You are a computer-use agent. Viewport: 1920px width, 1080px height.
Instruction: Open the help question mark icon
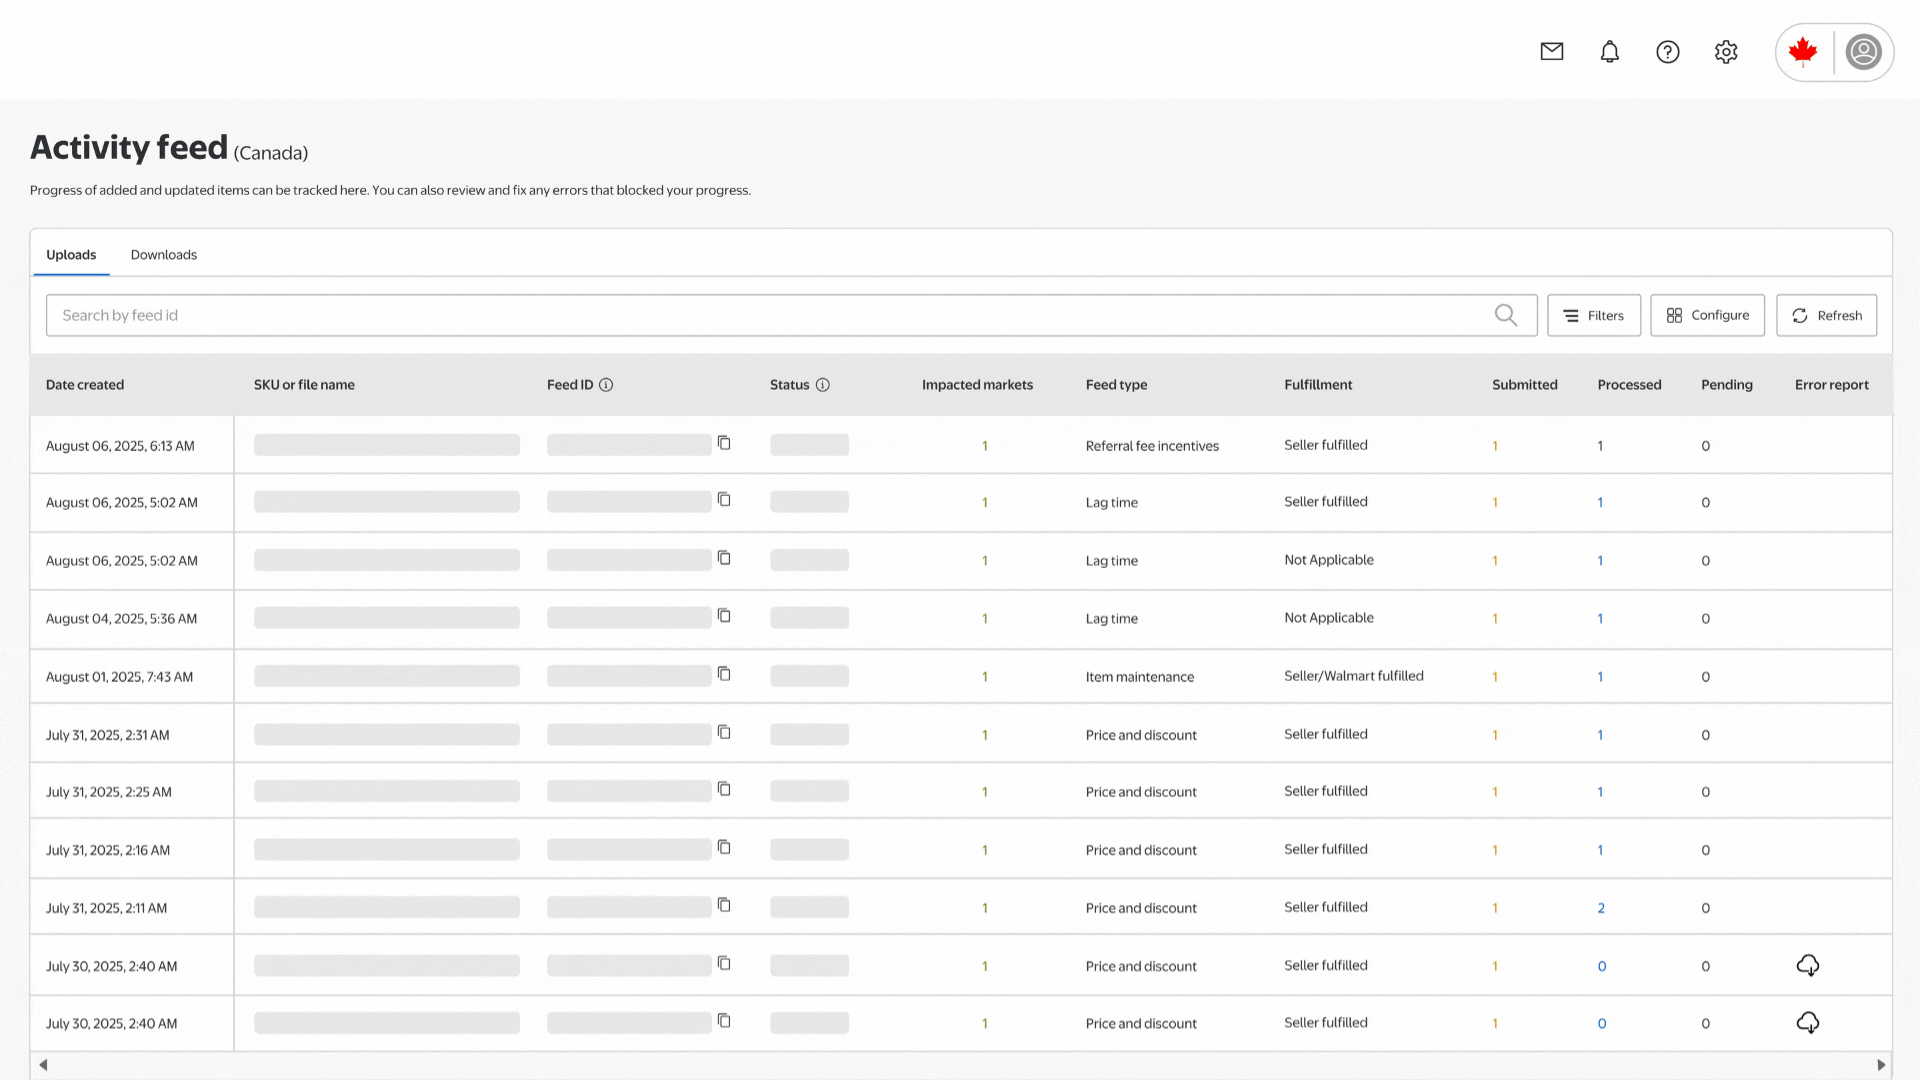[1668, 52]
